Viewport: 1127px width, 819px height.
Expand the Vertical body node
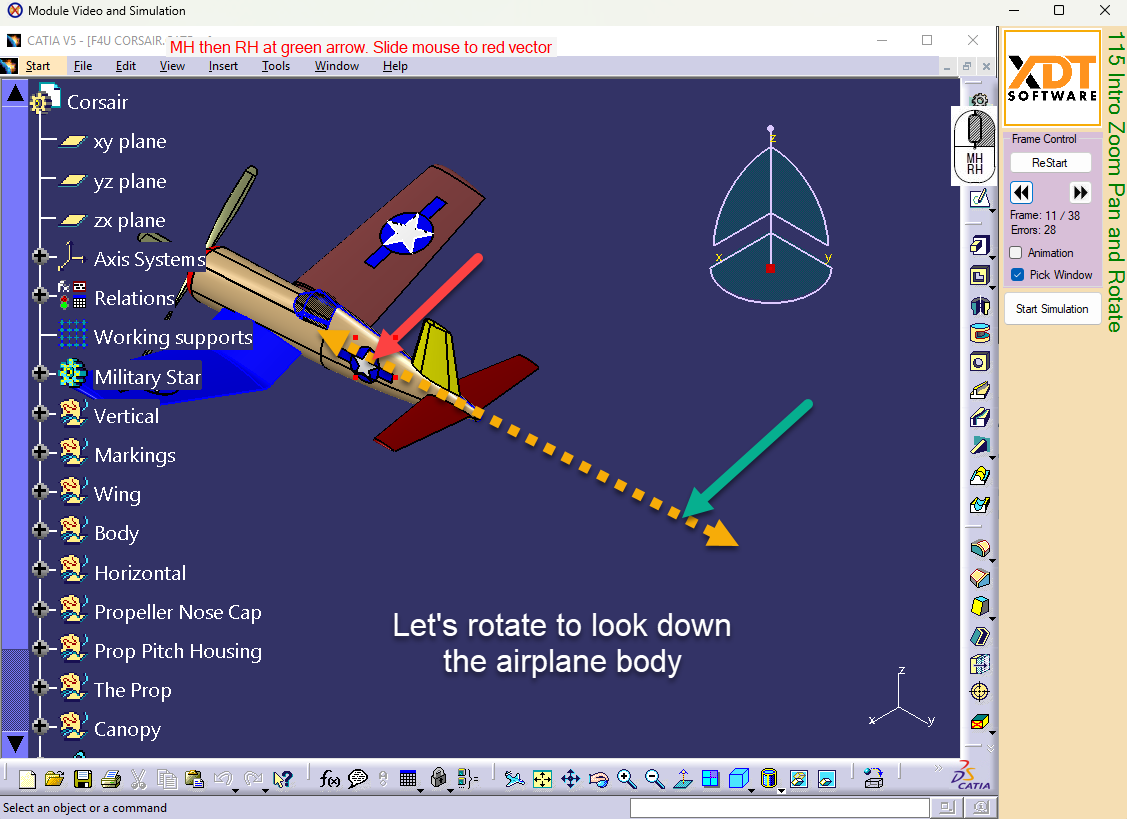pos(40,413)
